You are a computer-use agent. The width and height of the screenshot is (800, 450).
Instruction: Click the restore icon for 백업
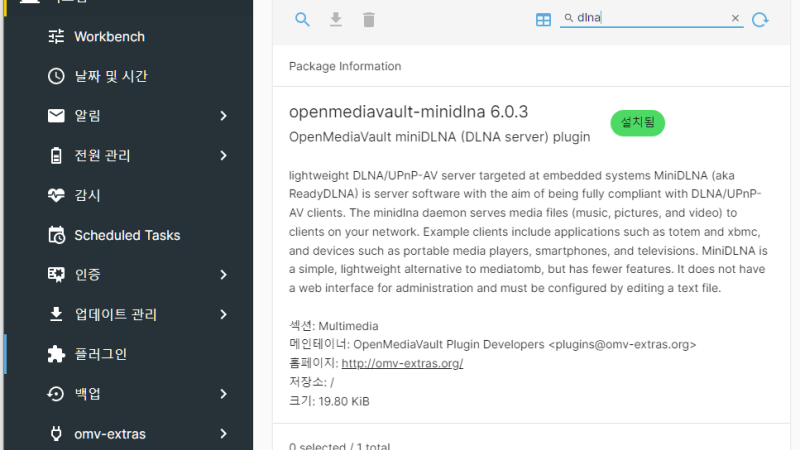(x=56, y=394)
